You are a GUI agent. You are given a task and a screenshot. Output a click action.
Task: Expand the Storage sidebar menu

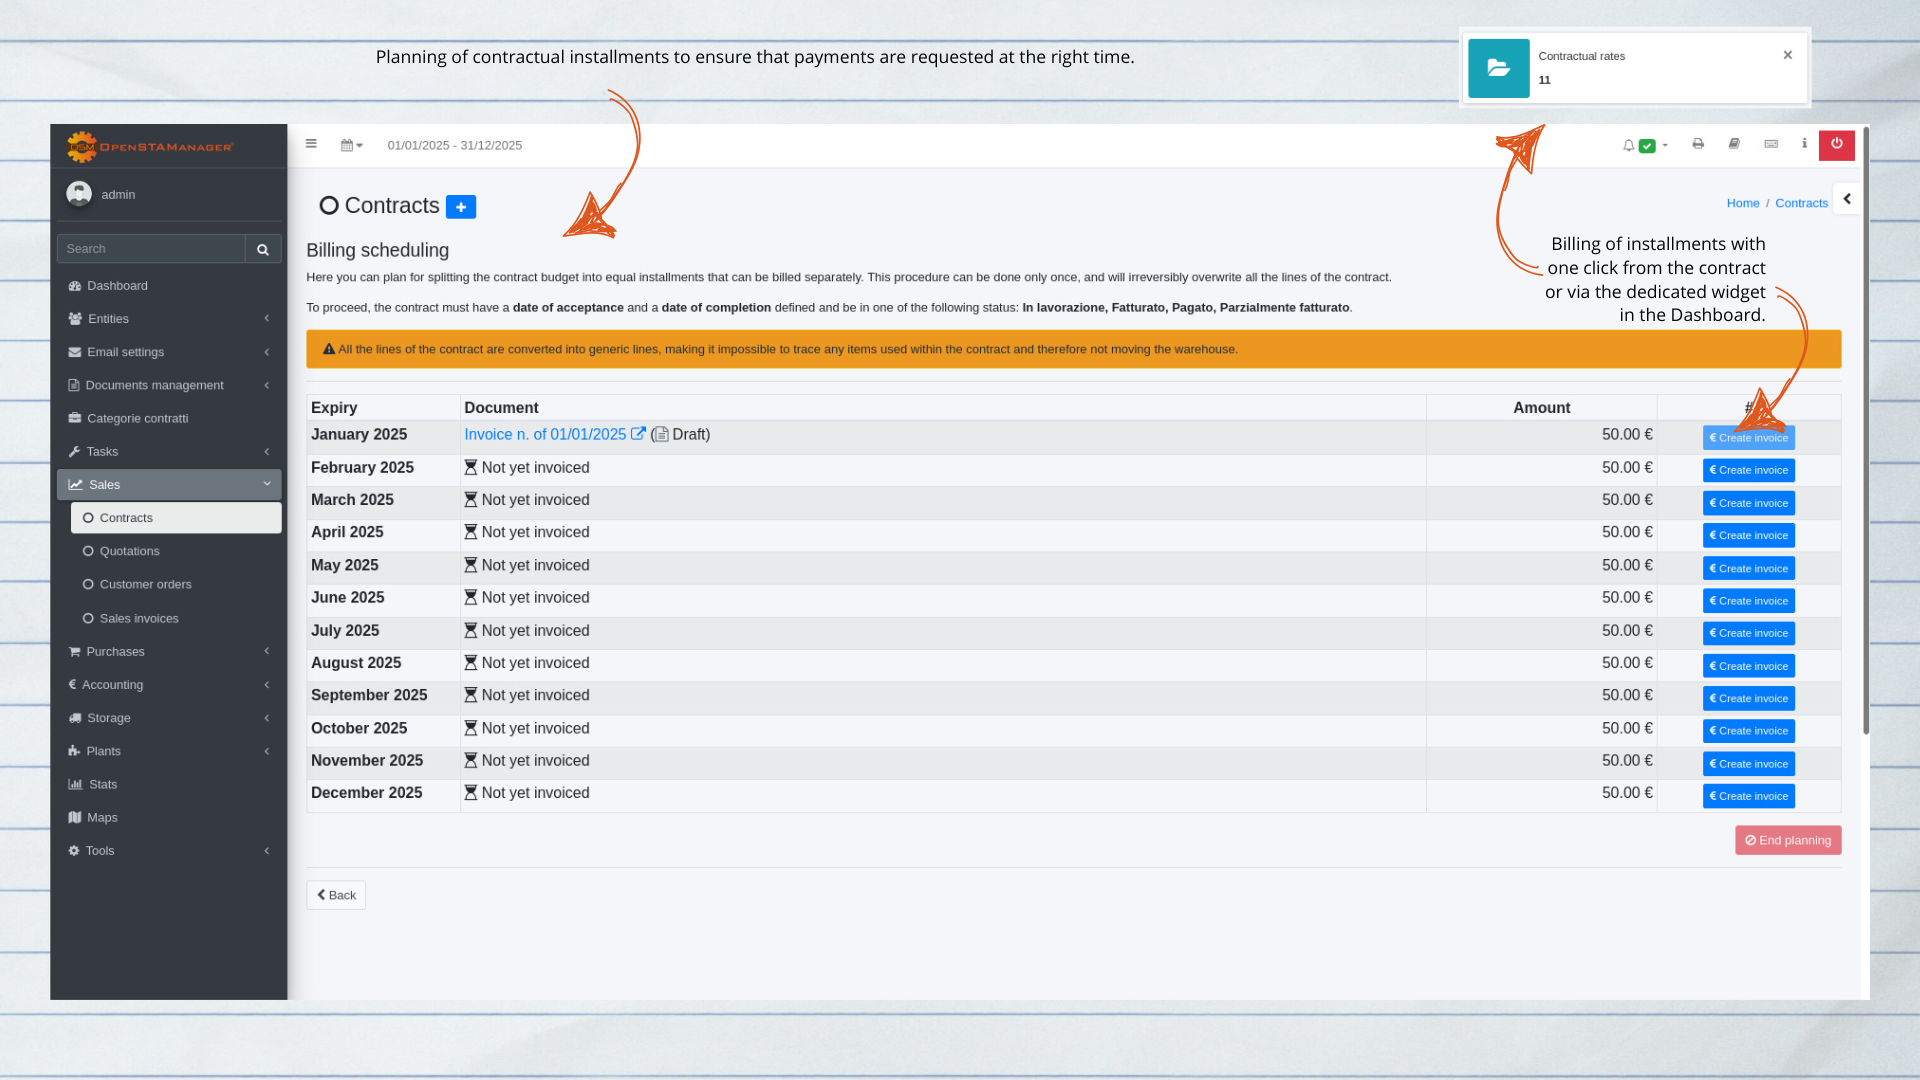(x=169, y=718)
